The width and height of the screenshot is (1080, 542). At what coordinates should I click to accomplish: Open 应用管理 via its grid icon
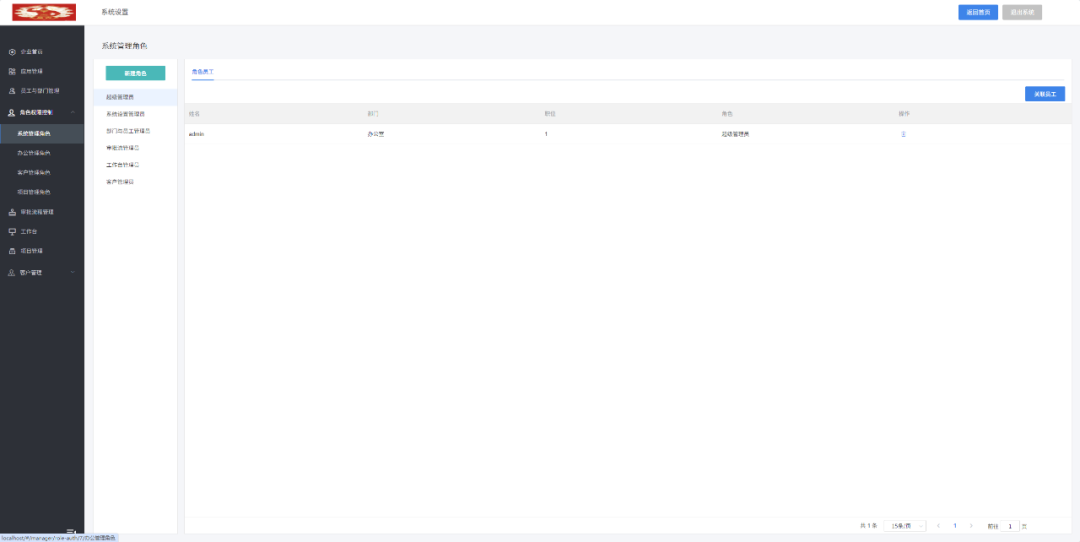point(12,71)
